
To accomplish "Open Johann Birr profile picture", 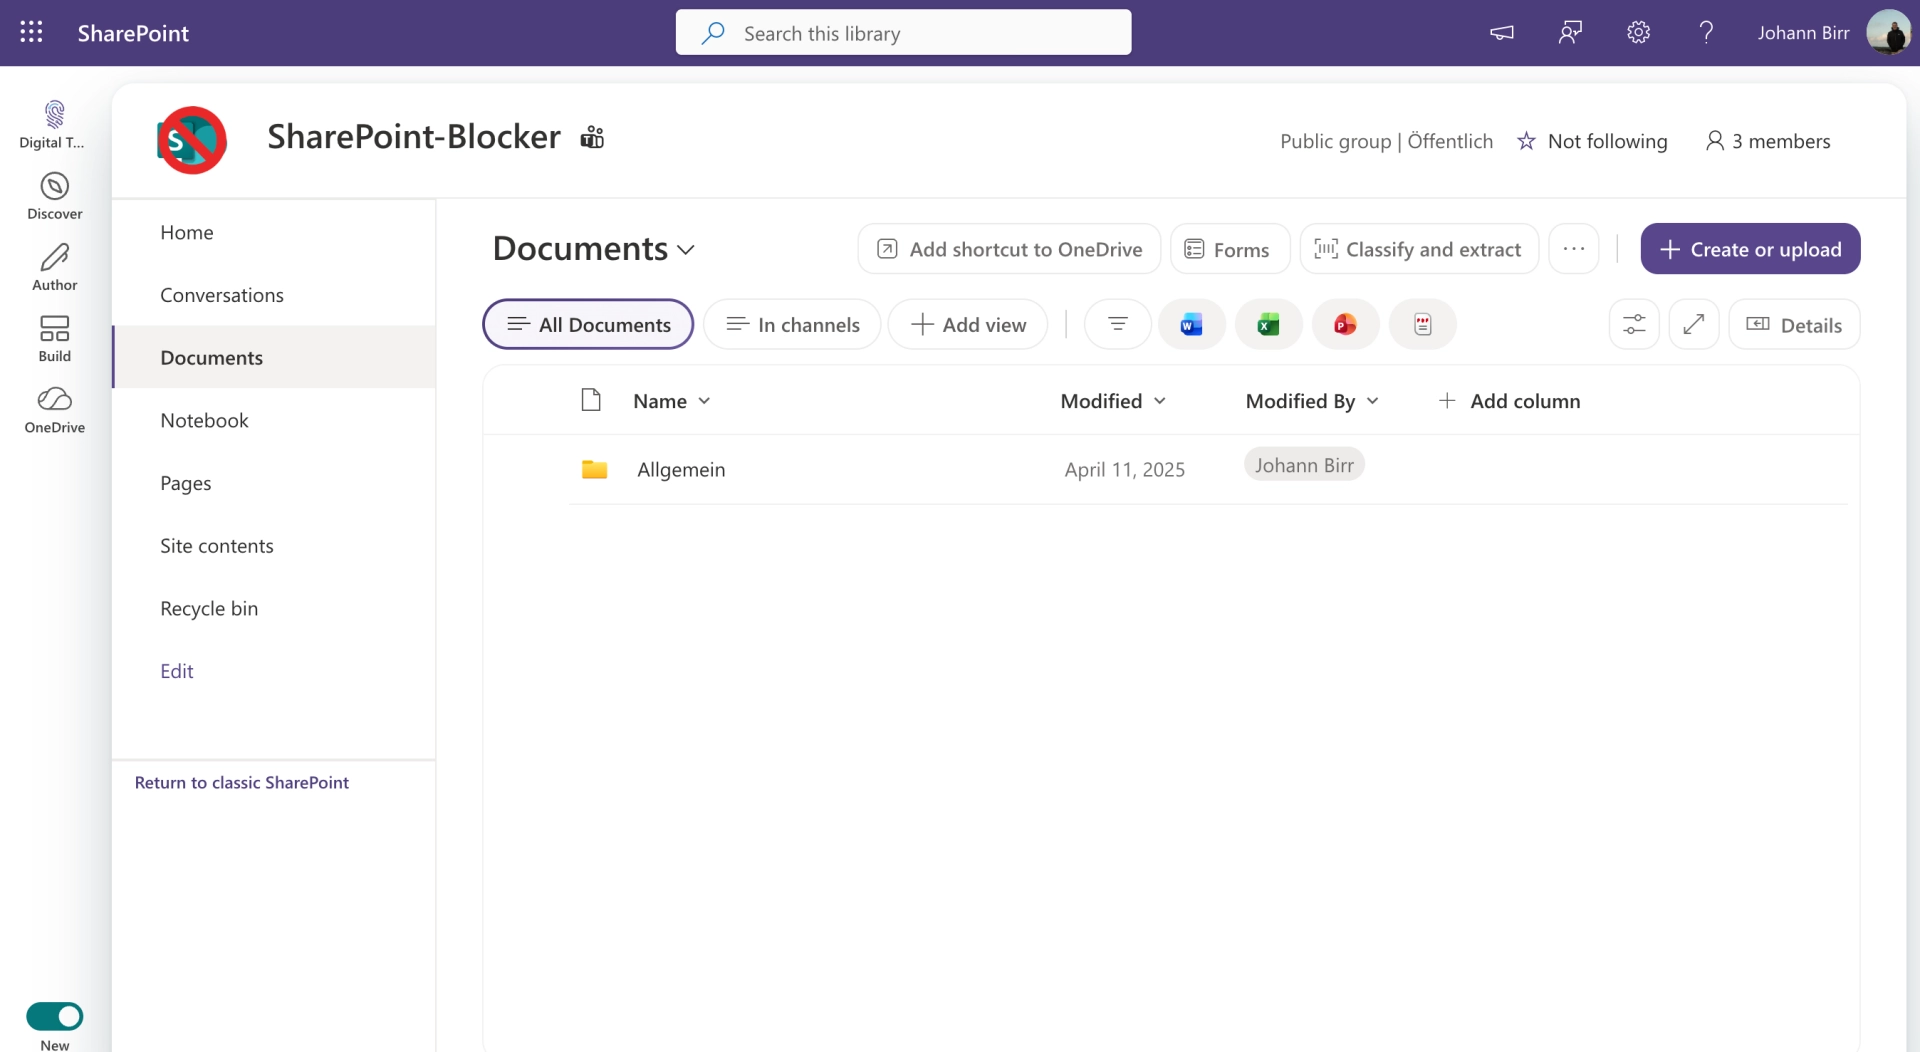I will [x=1888, y=32].
